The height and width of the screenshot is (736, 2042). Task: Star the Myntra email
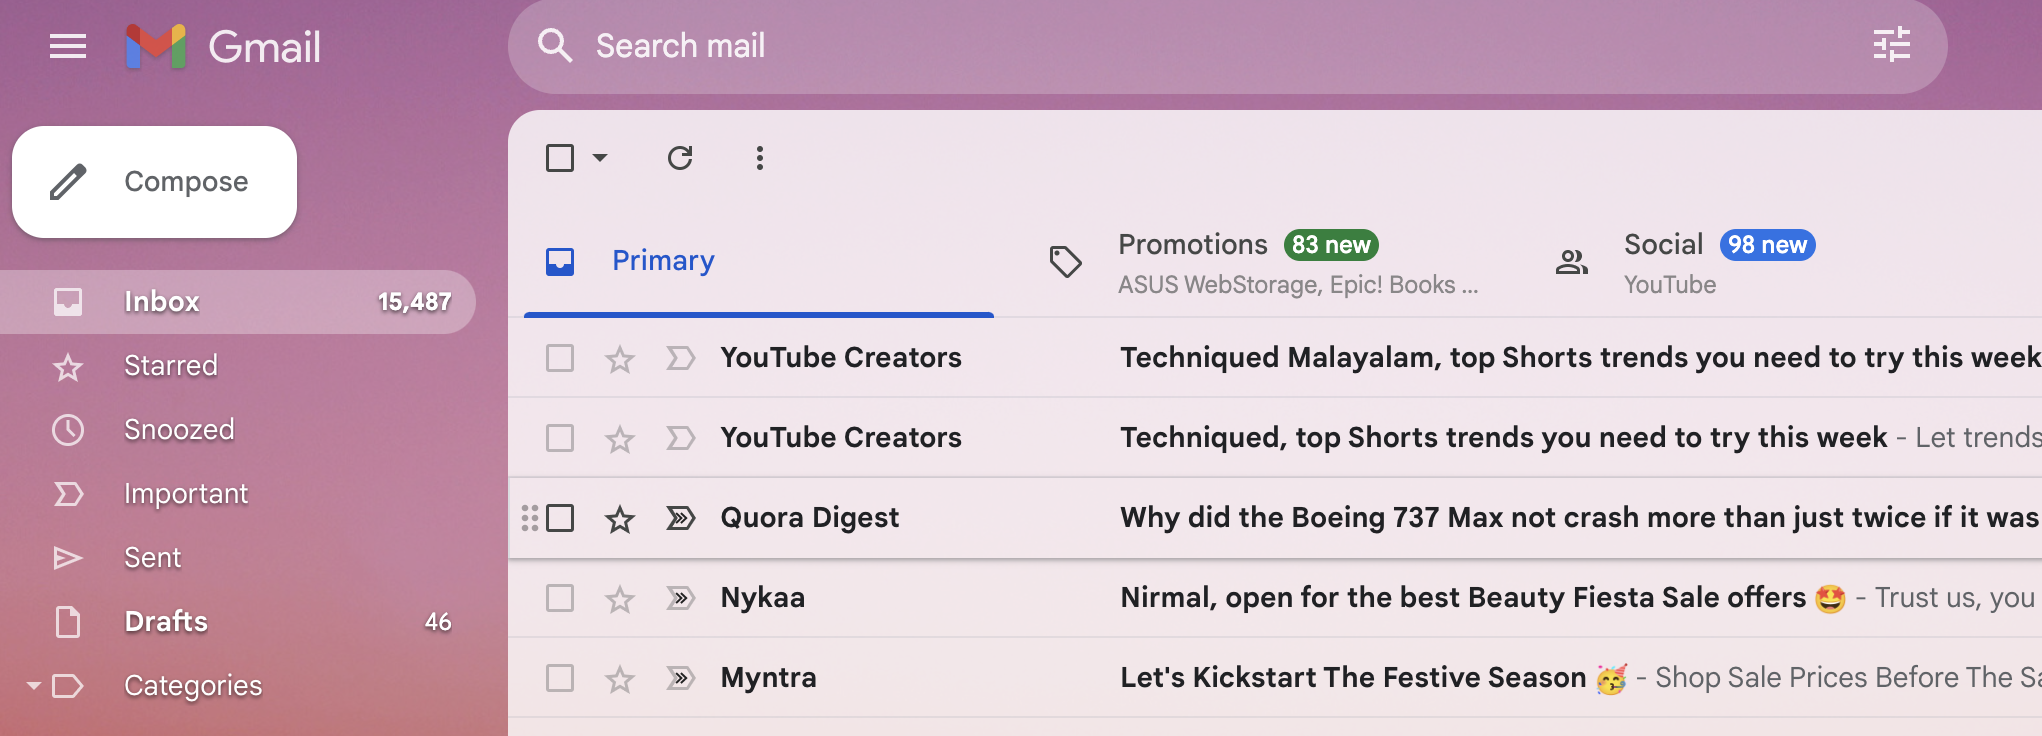click(x=620, y=678)
